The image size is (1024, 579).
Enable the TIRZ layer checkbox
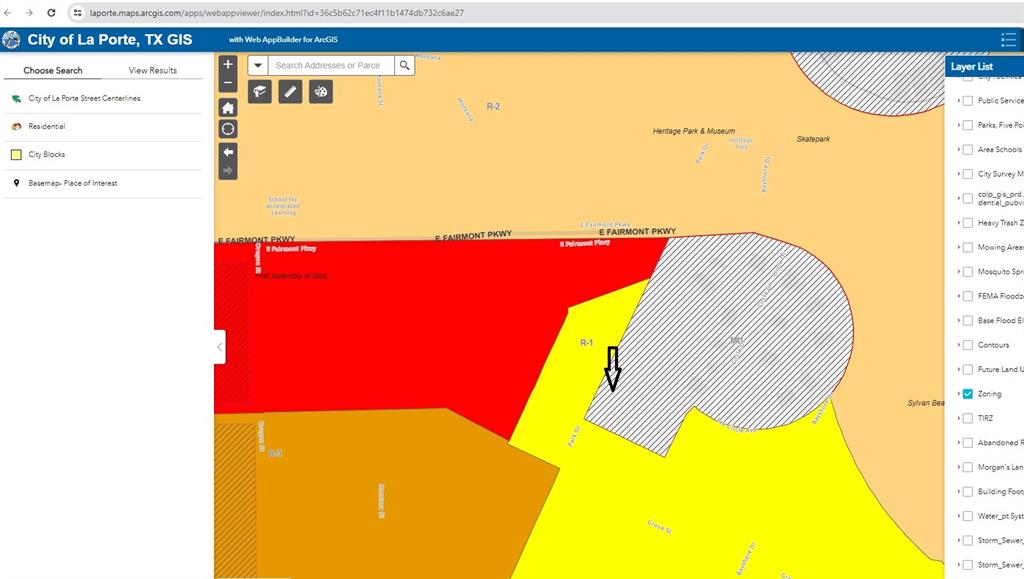coord(968,418)
